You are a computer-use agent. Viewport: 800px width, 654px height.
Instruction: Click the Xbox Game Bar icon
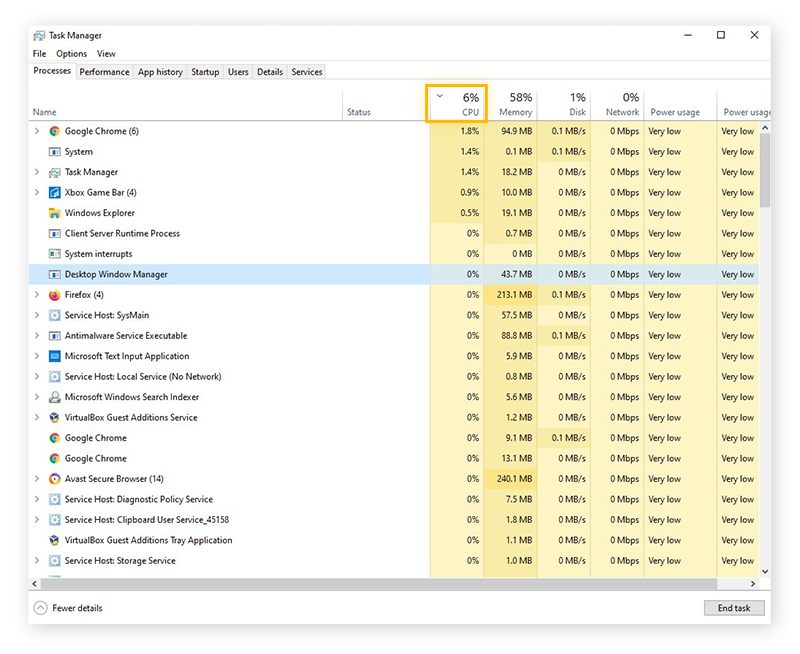point(53,192)
